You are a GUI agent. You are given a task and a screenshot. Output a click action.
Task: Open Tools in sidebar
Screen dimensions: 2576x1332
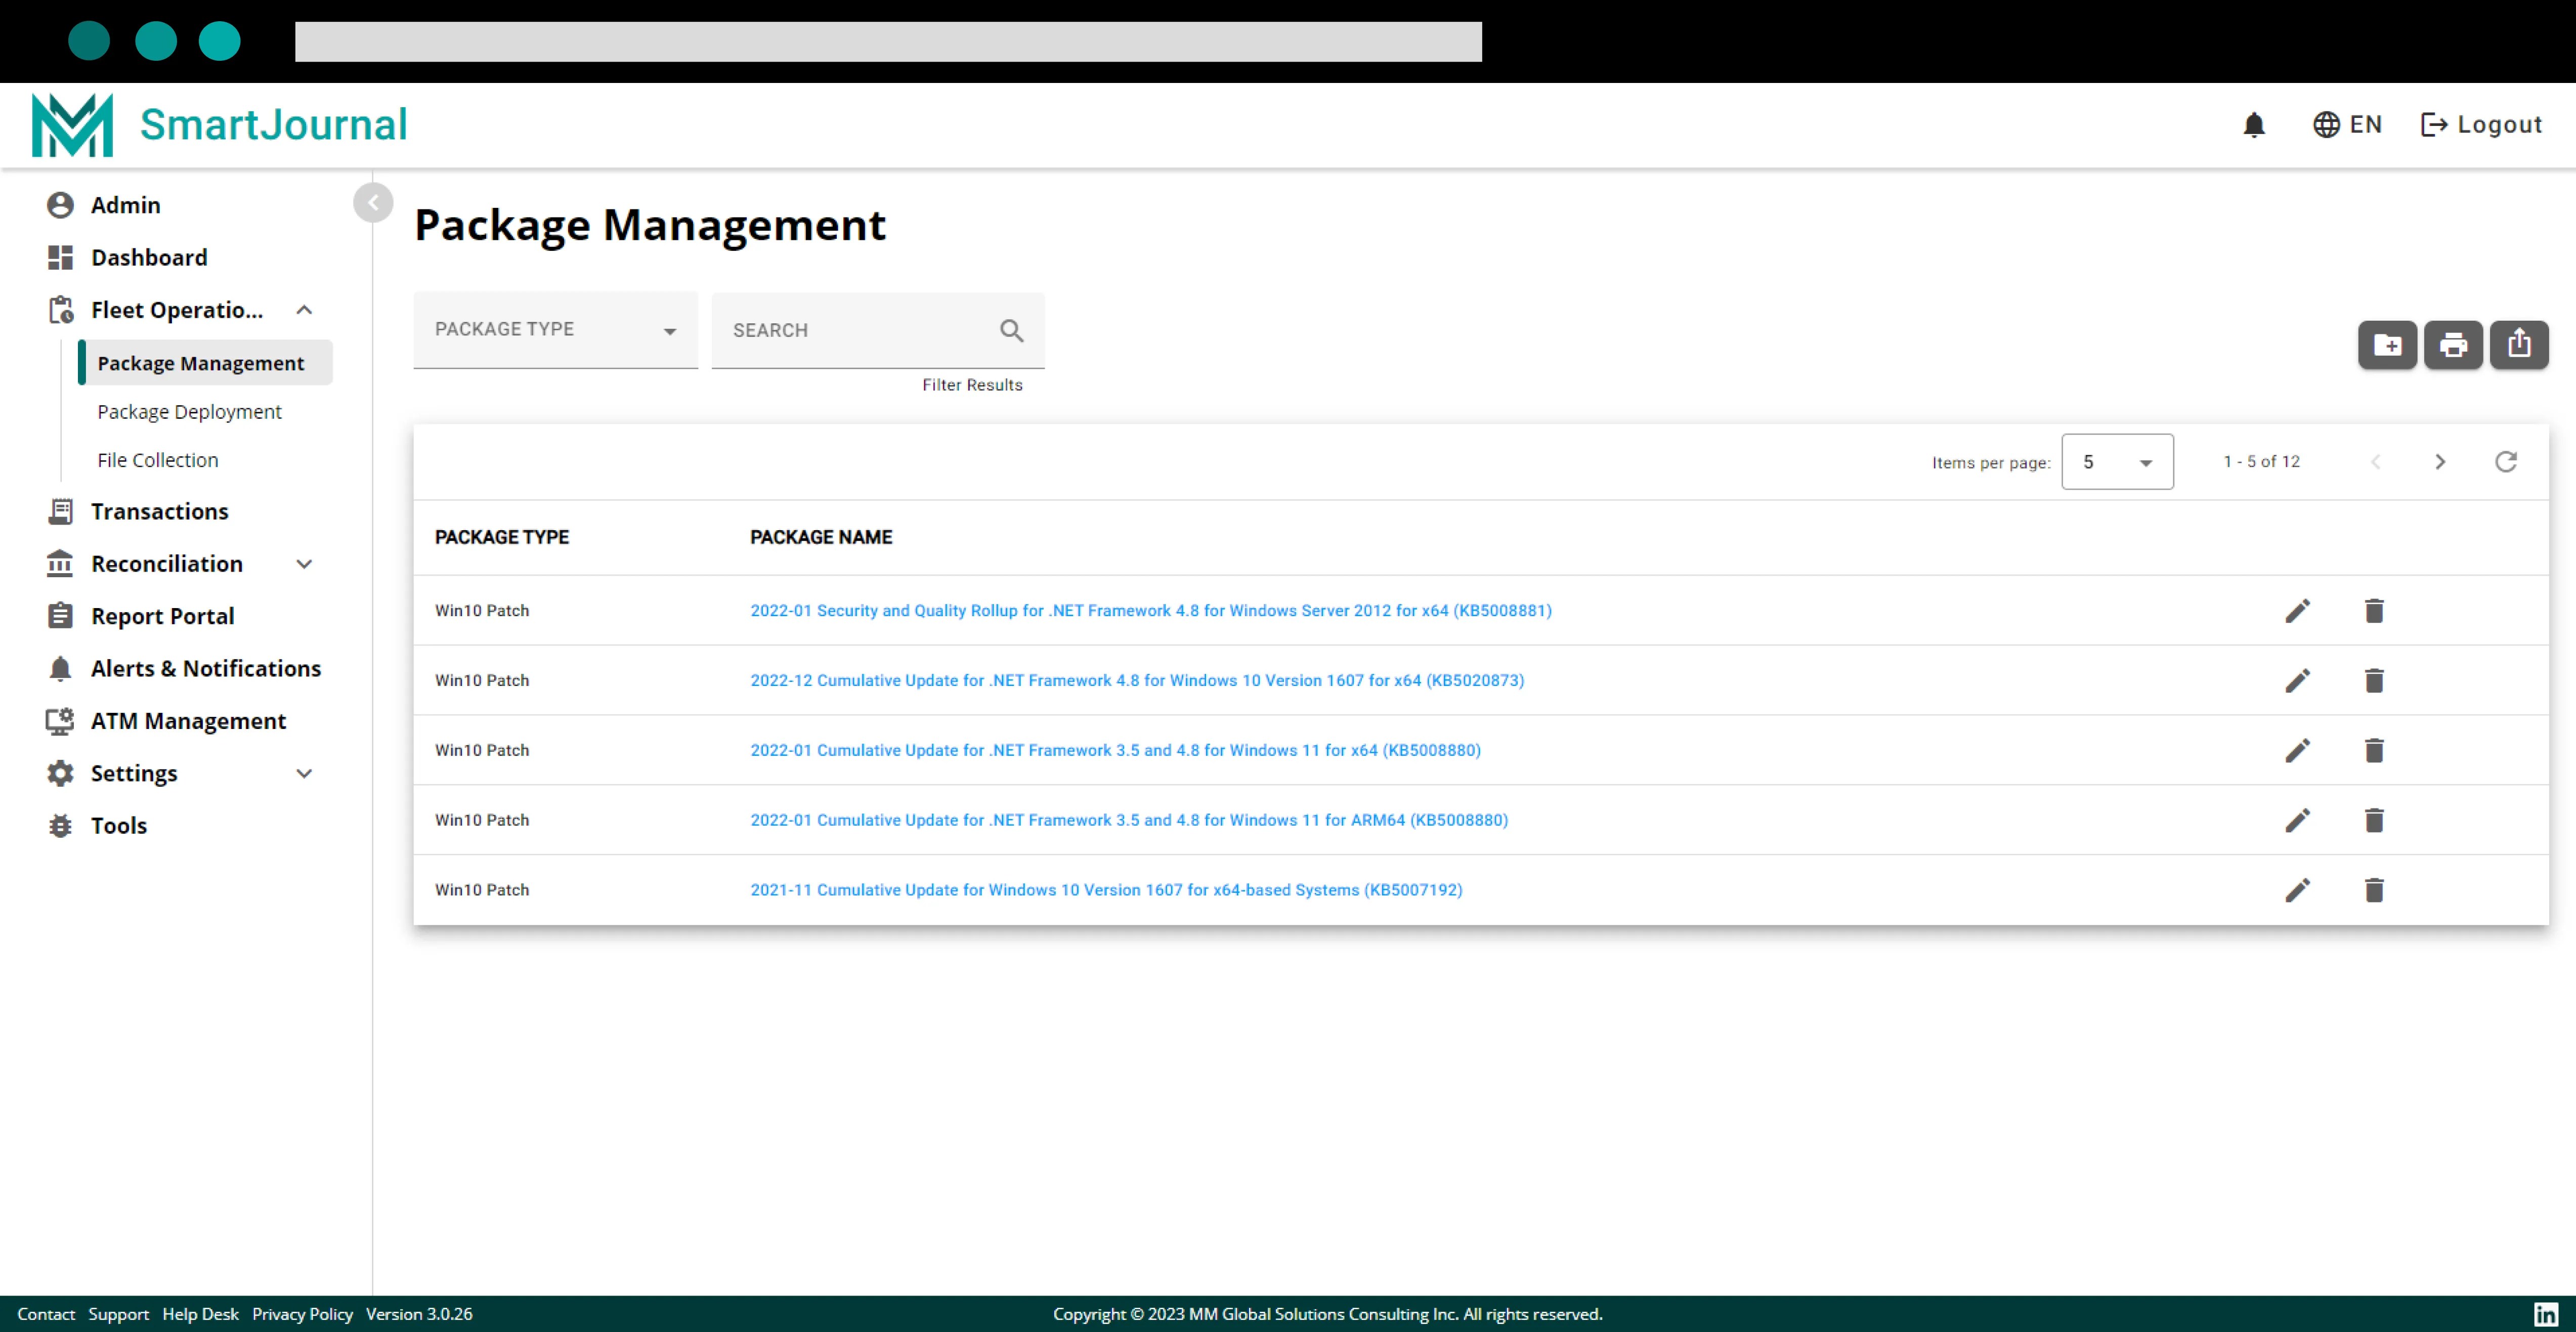(x=118, y=826)
